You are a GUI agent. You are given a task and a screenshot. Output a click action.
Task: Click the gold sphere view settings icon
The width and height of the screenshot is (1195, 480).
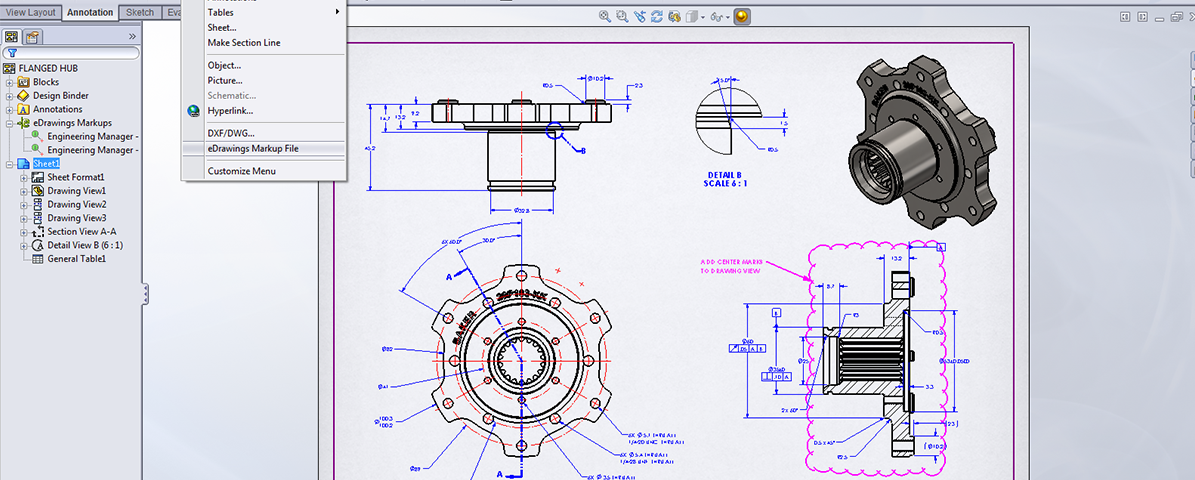(741, 16)
